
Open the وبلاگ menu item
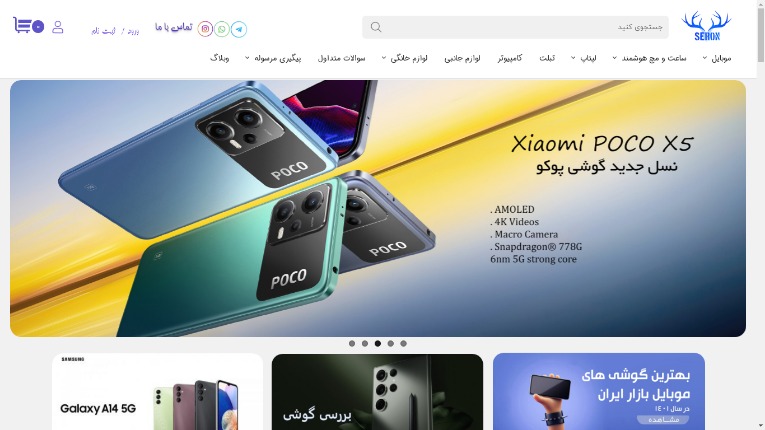[x=220, y=58]
